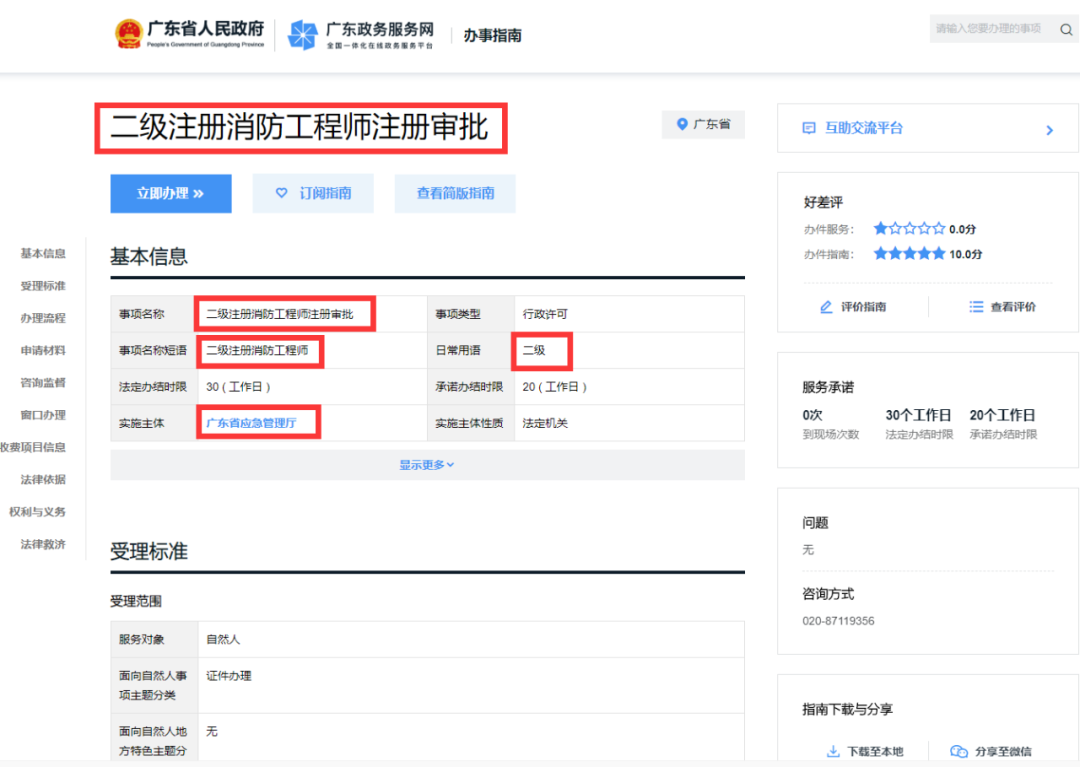Click the 评价指南 pencil icon
The width and height of the screenshot is (1080, 767).
826,307
